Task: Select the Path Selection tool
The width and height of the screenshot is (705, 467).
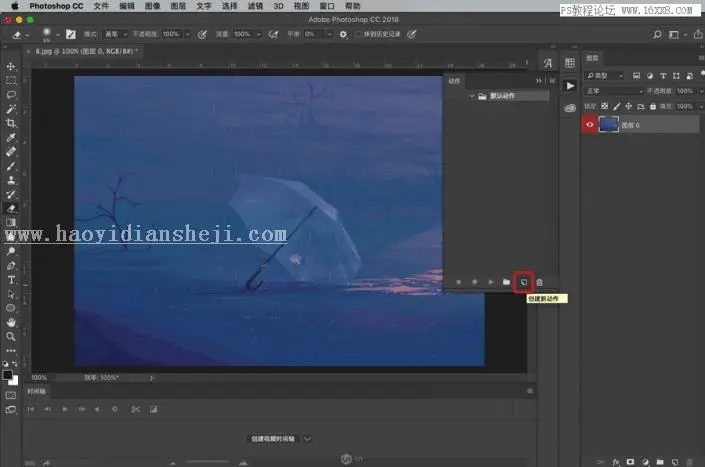Action: (11, 294)
